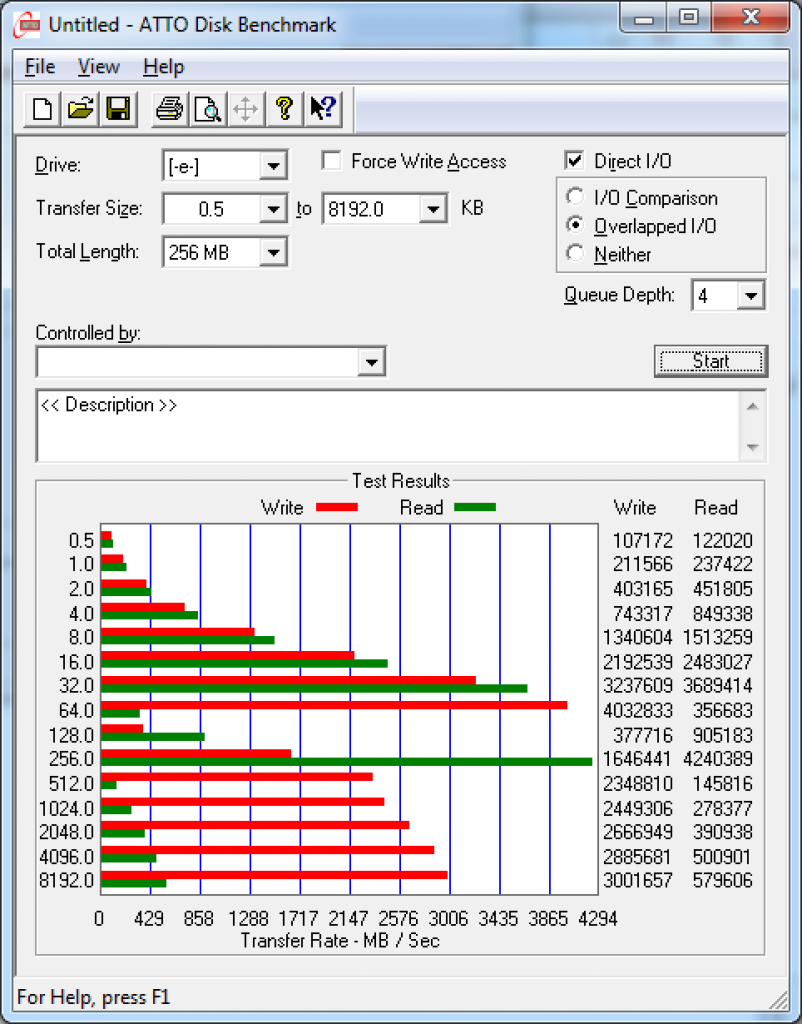Click inside the Description text box

pyautogui.click(x=389, y=426)
